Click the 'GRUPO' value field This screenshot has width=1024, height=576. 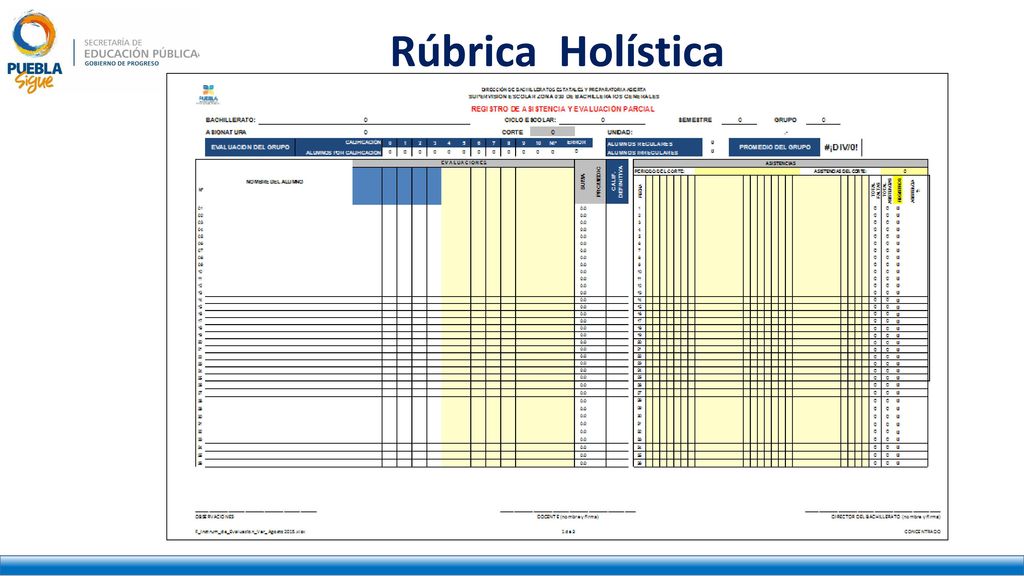823,120
